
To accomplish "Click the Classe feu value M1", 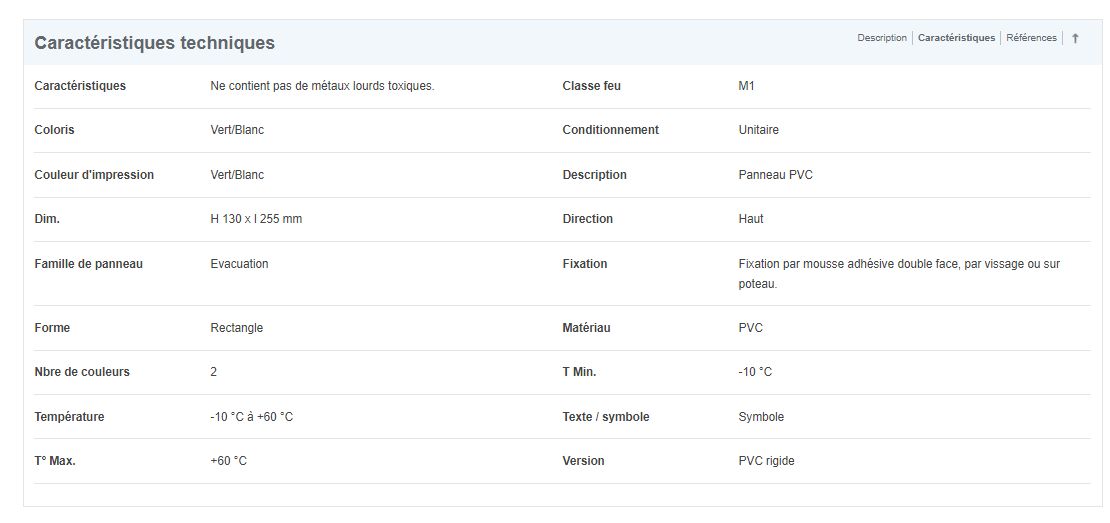I will (746, 86).
